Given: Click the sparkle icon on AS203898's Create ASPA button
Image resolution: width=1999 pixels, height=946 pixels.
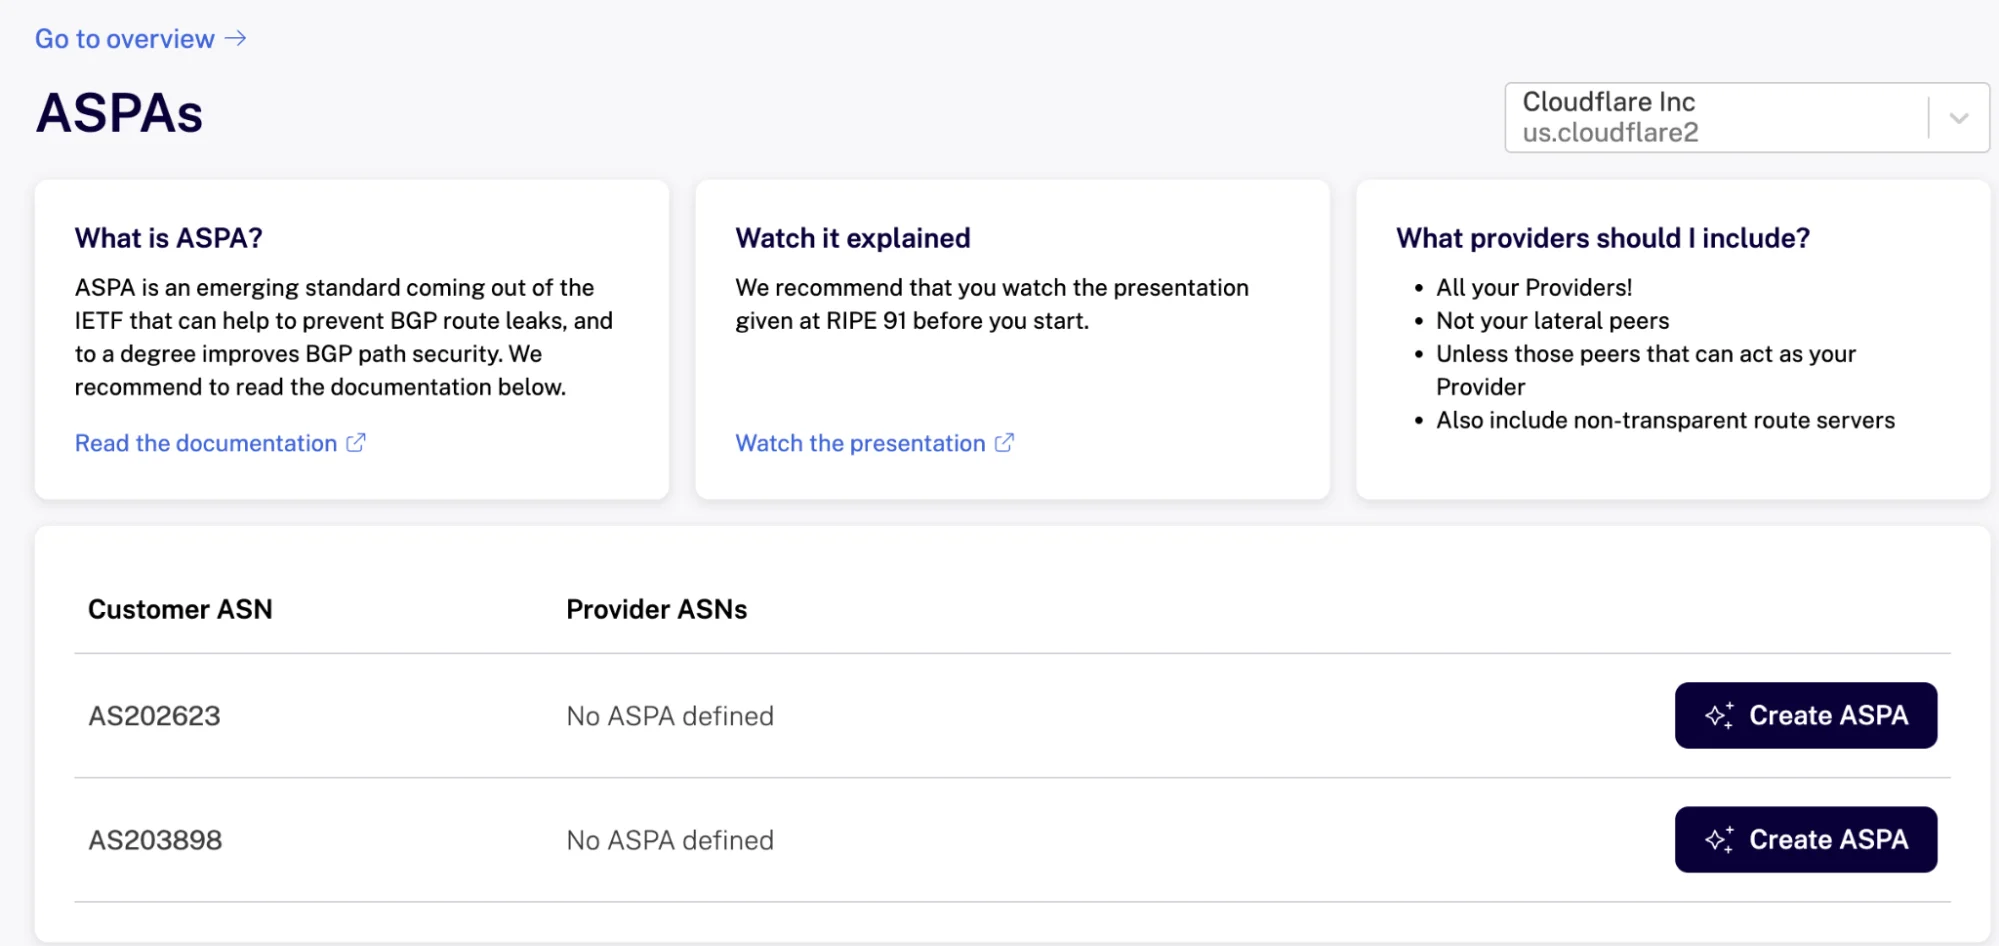Looking at the screenshot, I should [x=1719, y=839].
